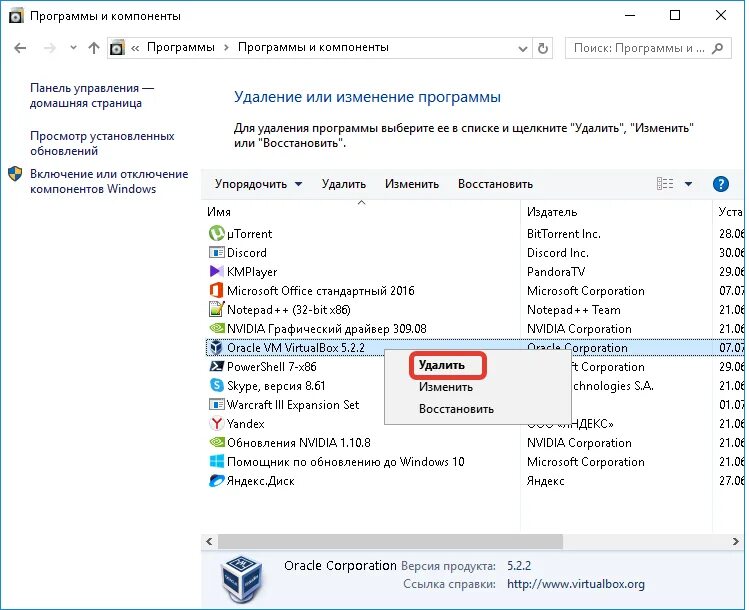
Task: Click the Яндекс publisher cell
Action: (x=545, y=481)
